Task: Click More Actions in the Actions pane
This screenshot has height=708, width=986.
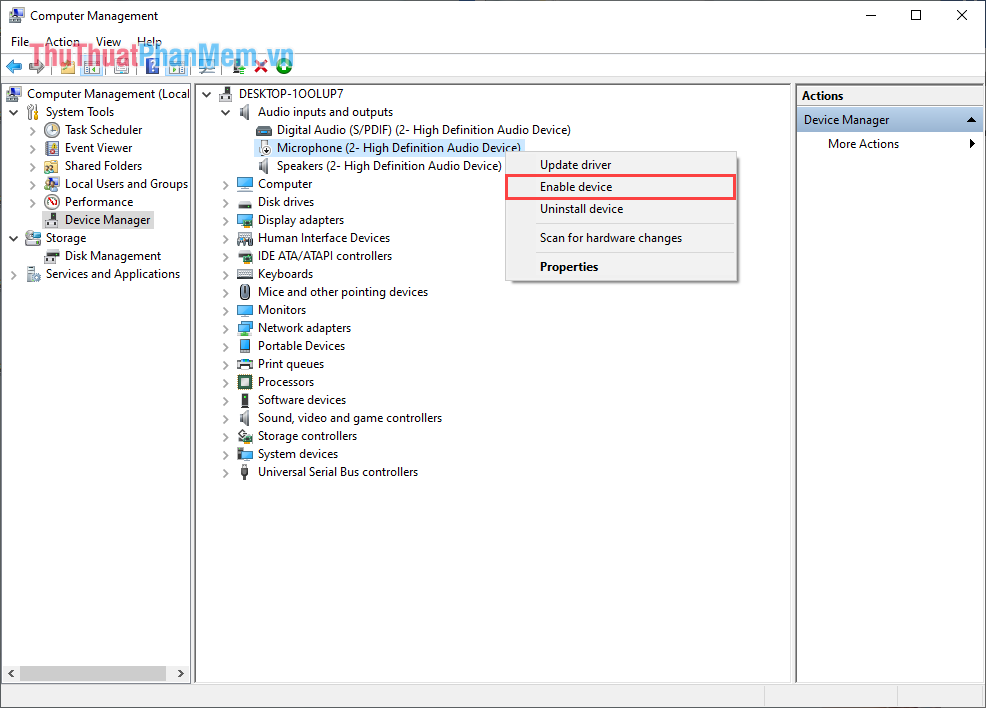Action: pos(862,143)
